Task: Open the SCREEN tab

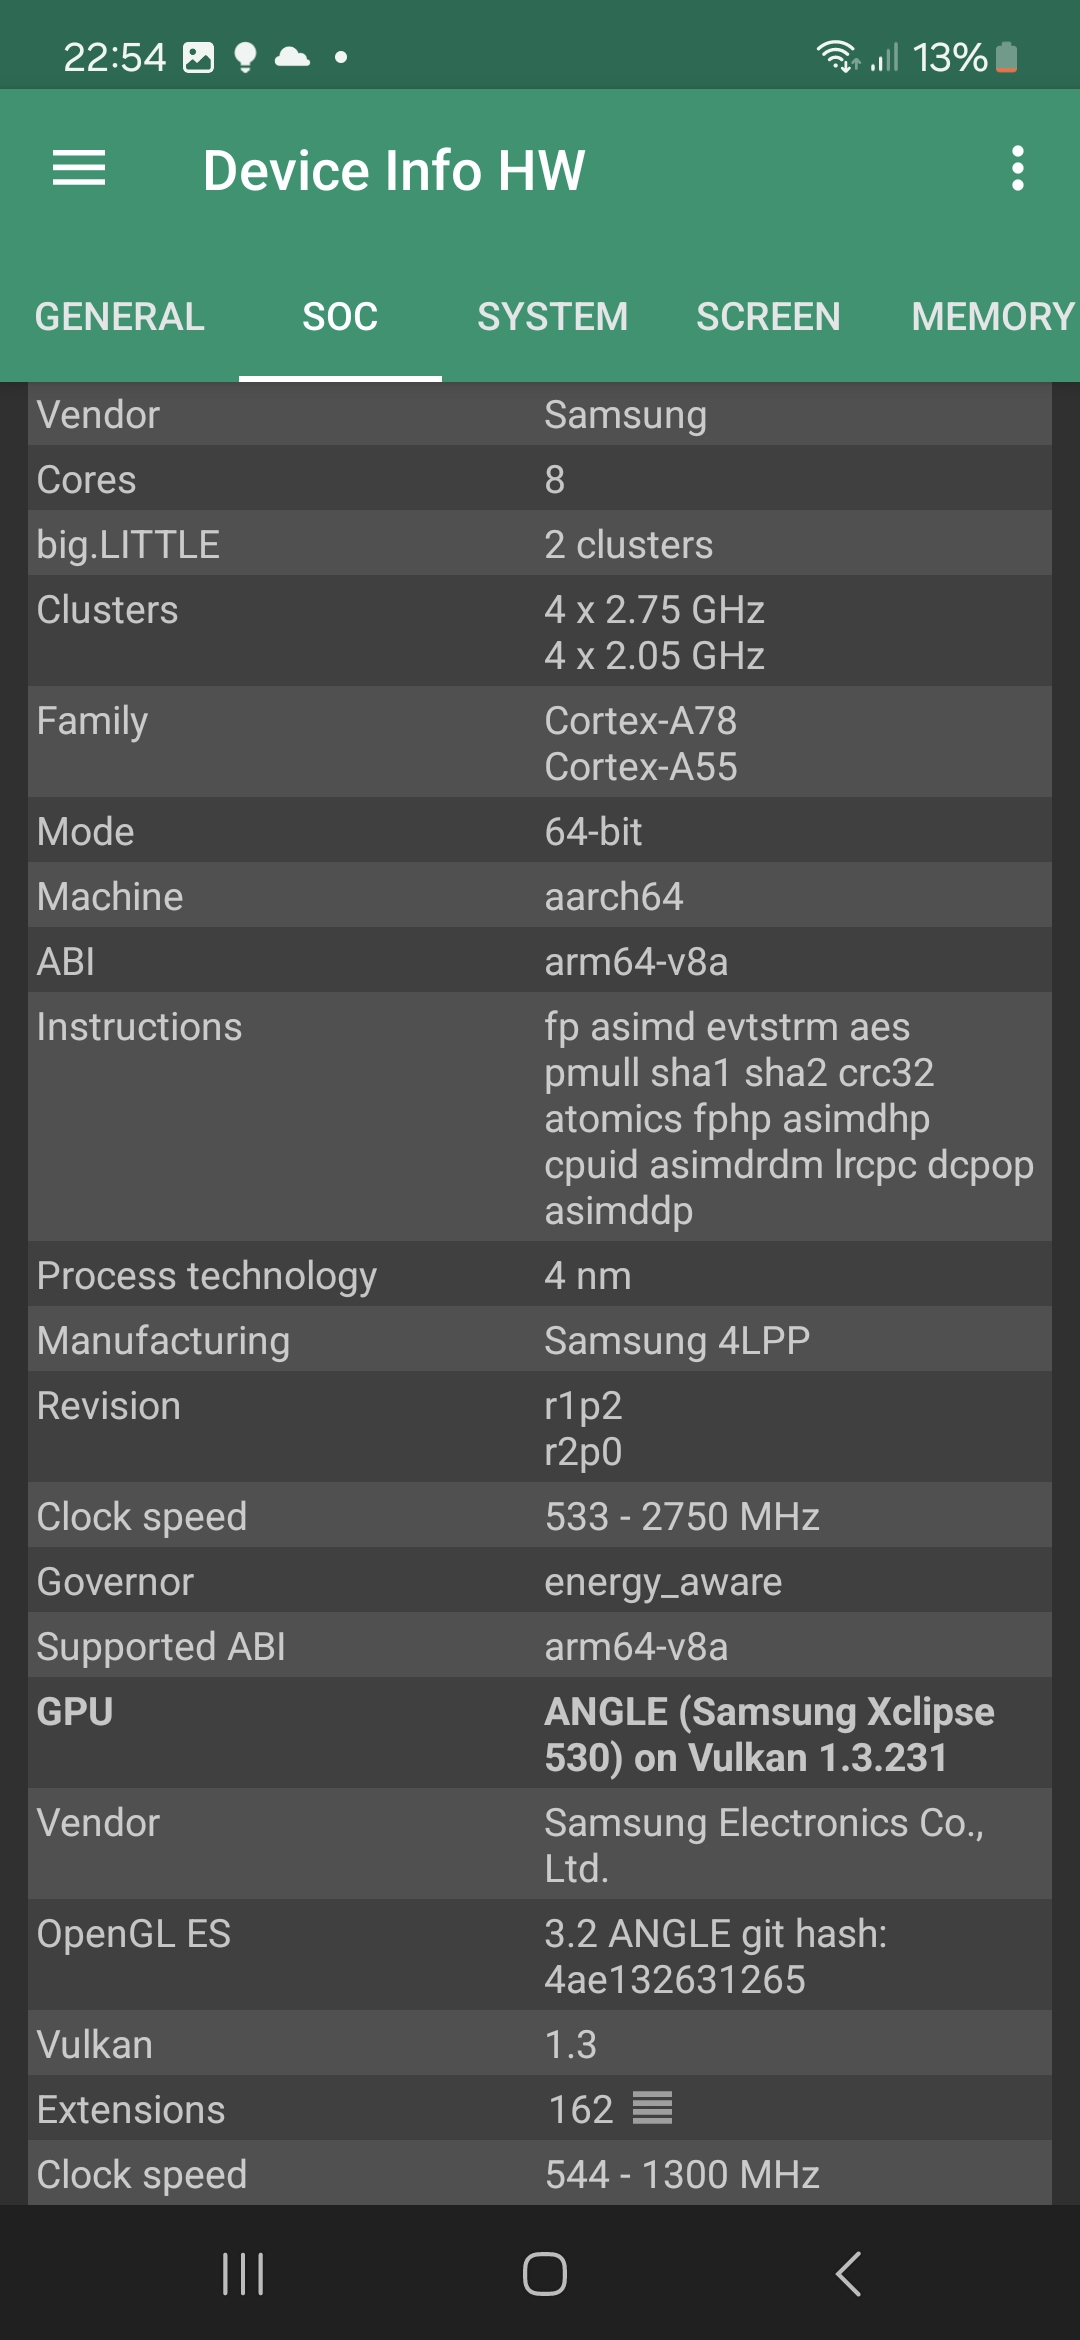Action: click(768, 317)
